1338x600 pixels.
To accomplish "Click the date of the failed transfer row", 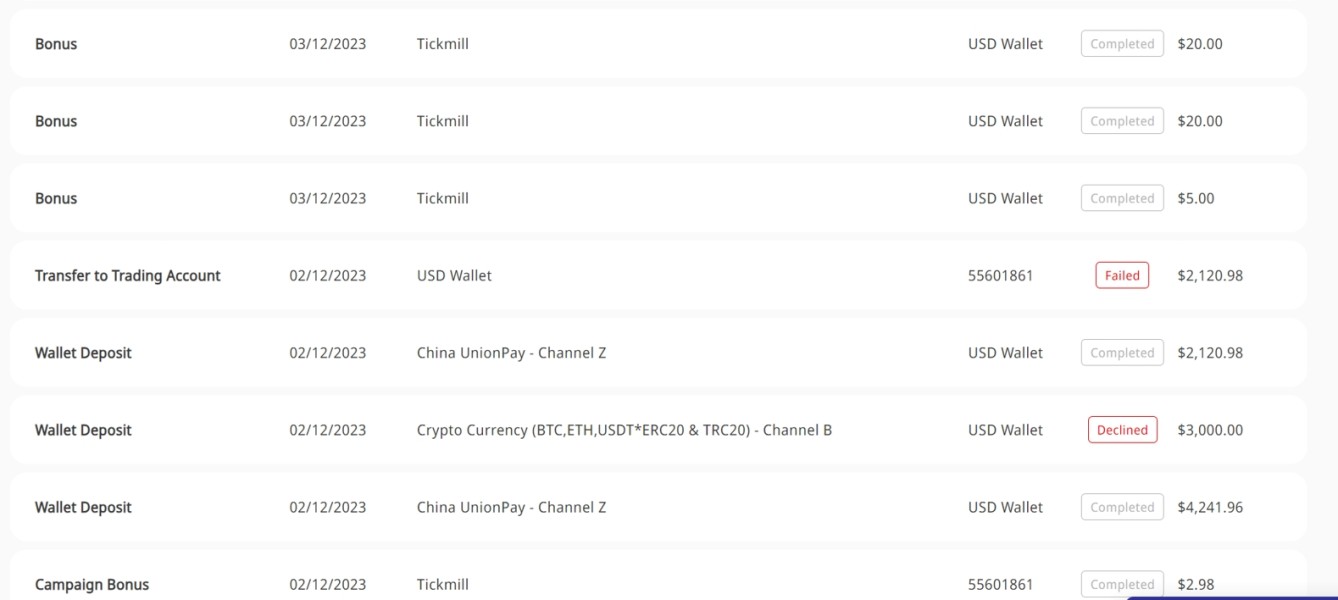I will pyautogui.click(x=328, y=275).
